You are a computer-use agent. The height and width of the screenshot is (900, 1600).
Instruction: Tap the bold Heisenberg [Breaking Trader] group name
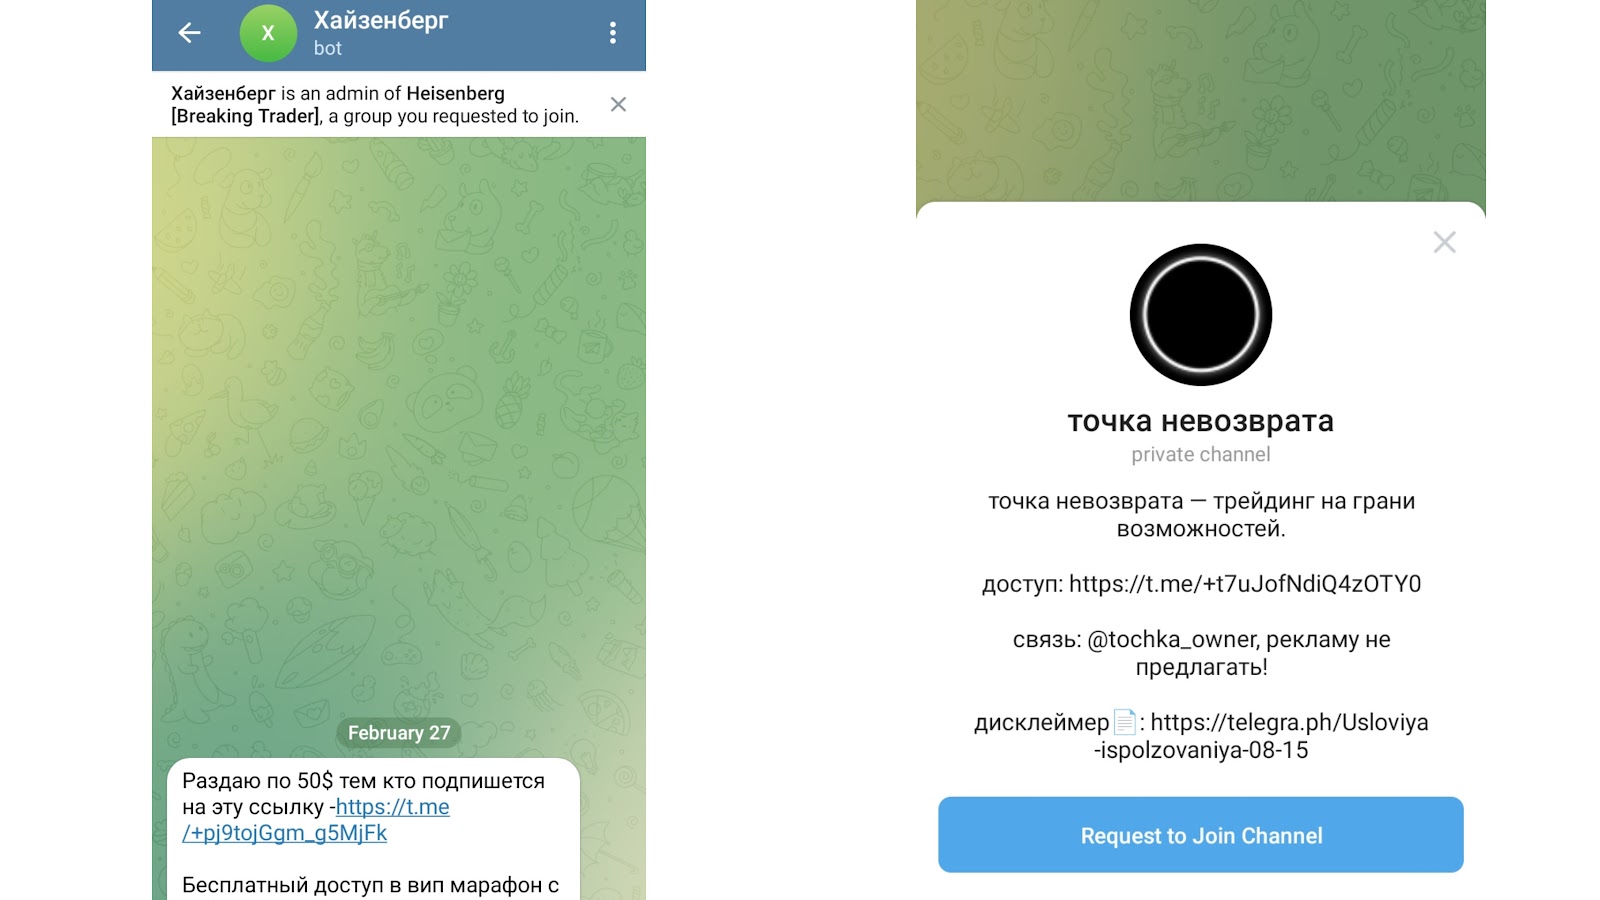click(x=338, y=105)
